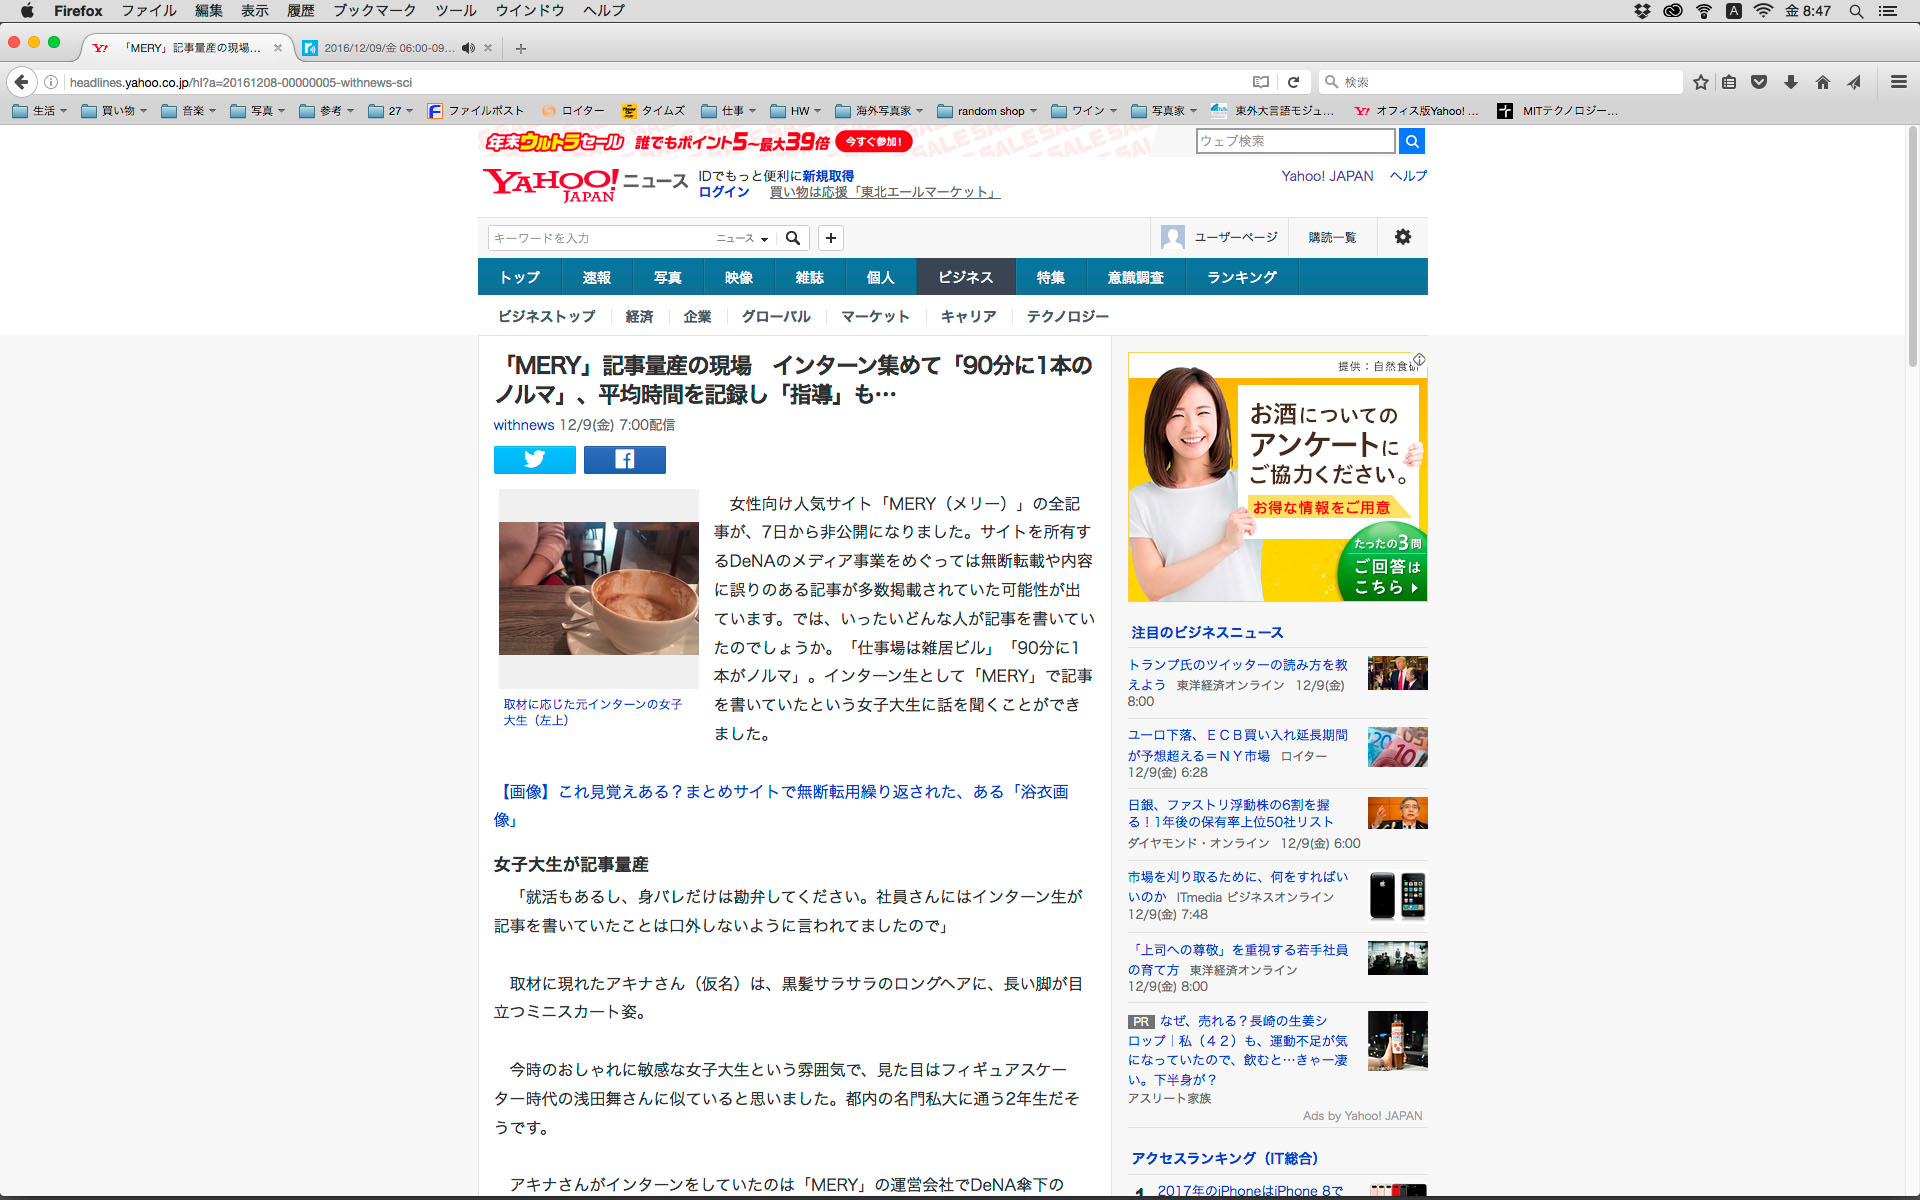
Task: Click the Firefox reload page icon
Action: click(x=1293, y=82)
